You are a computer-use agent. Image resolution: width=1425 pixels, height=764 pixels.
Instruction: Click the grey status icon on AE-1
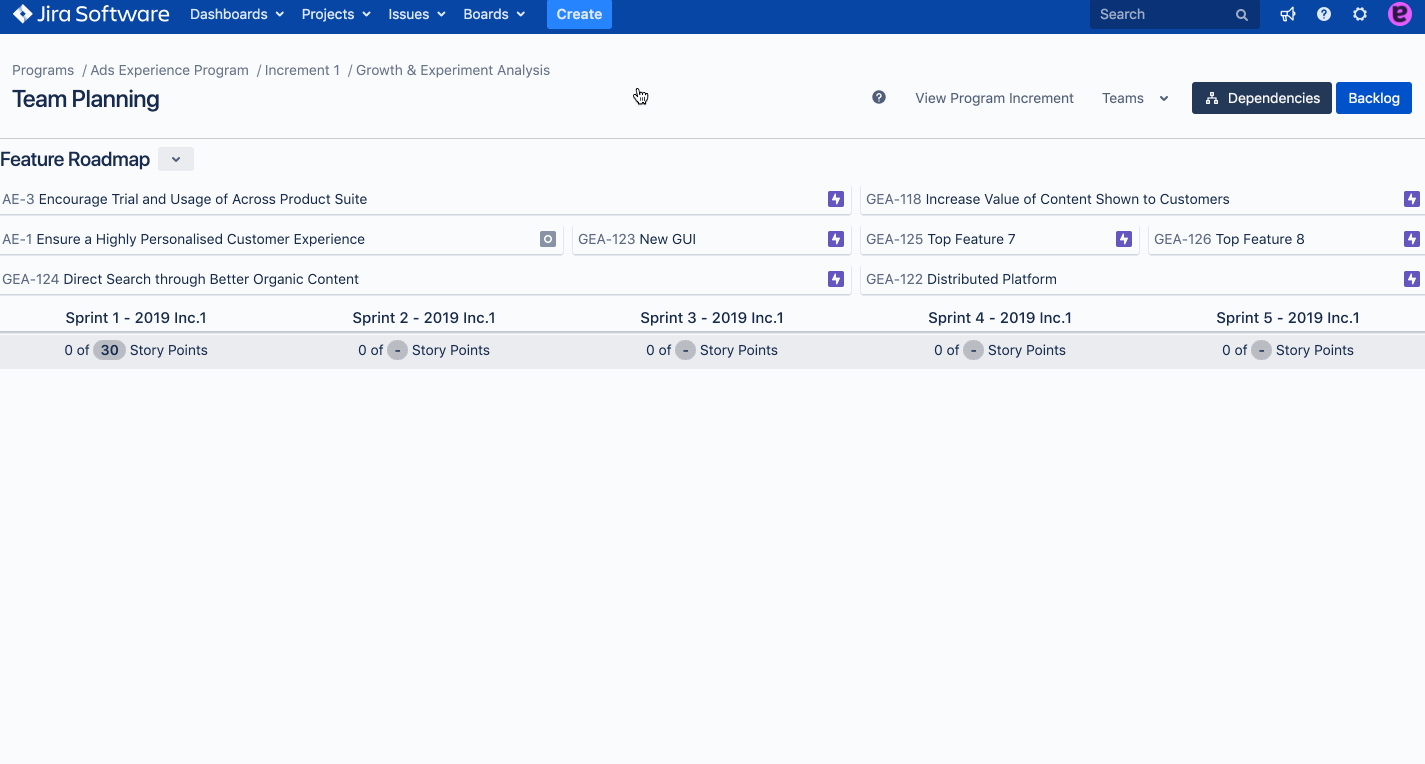pos(548,239)
